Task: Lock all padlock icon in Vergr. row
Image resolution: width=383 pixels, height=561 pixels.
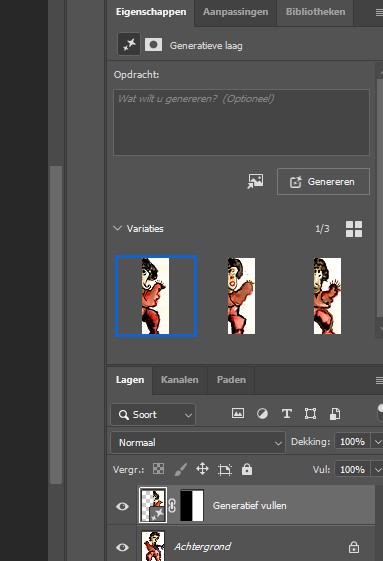Action: (247, 469)
